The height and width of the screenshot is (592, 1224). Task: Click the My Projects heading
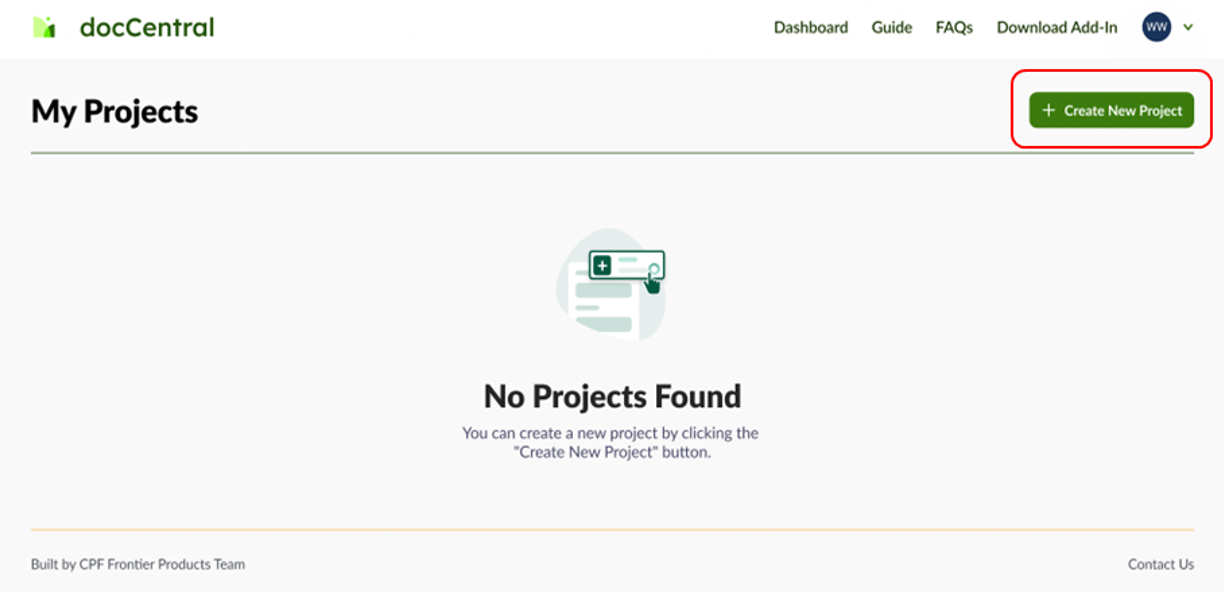click(x=114, y=111)
